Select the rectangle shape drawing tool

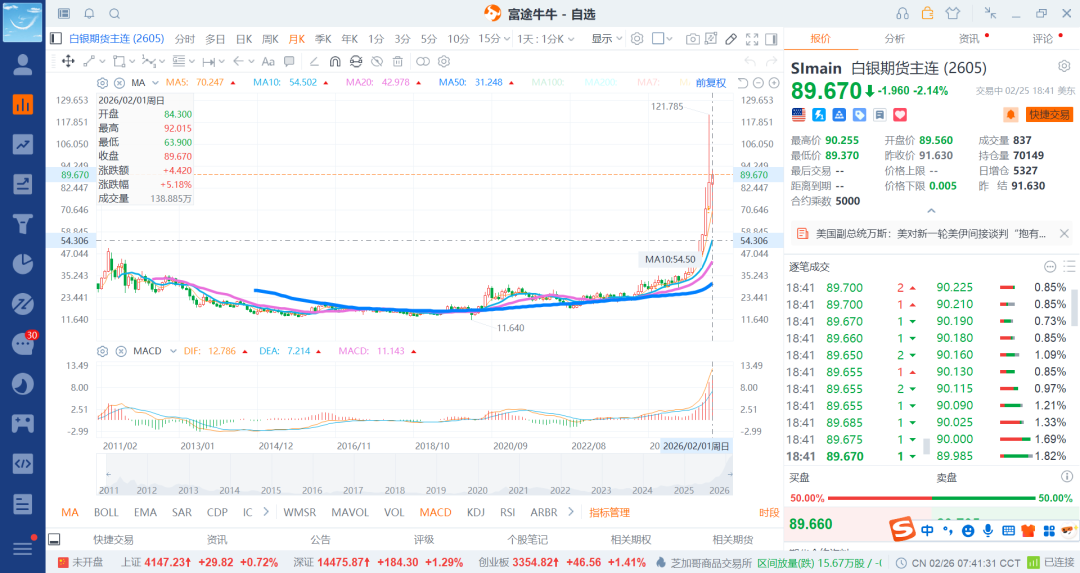[x=118, y=61]
